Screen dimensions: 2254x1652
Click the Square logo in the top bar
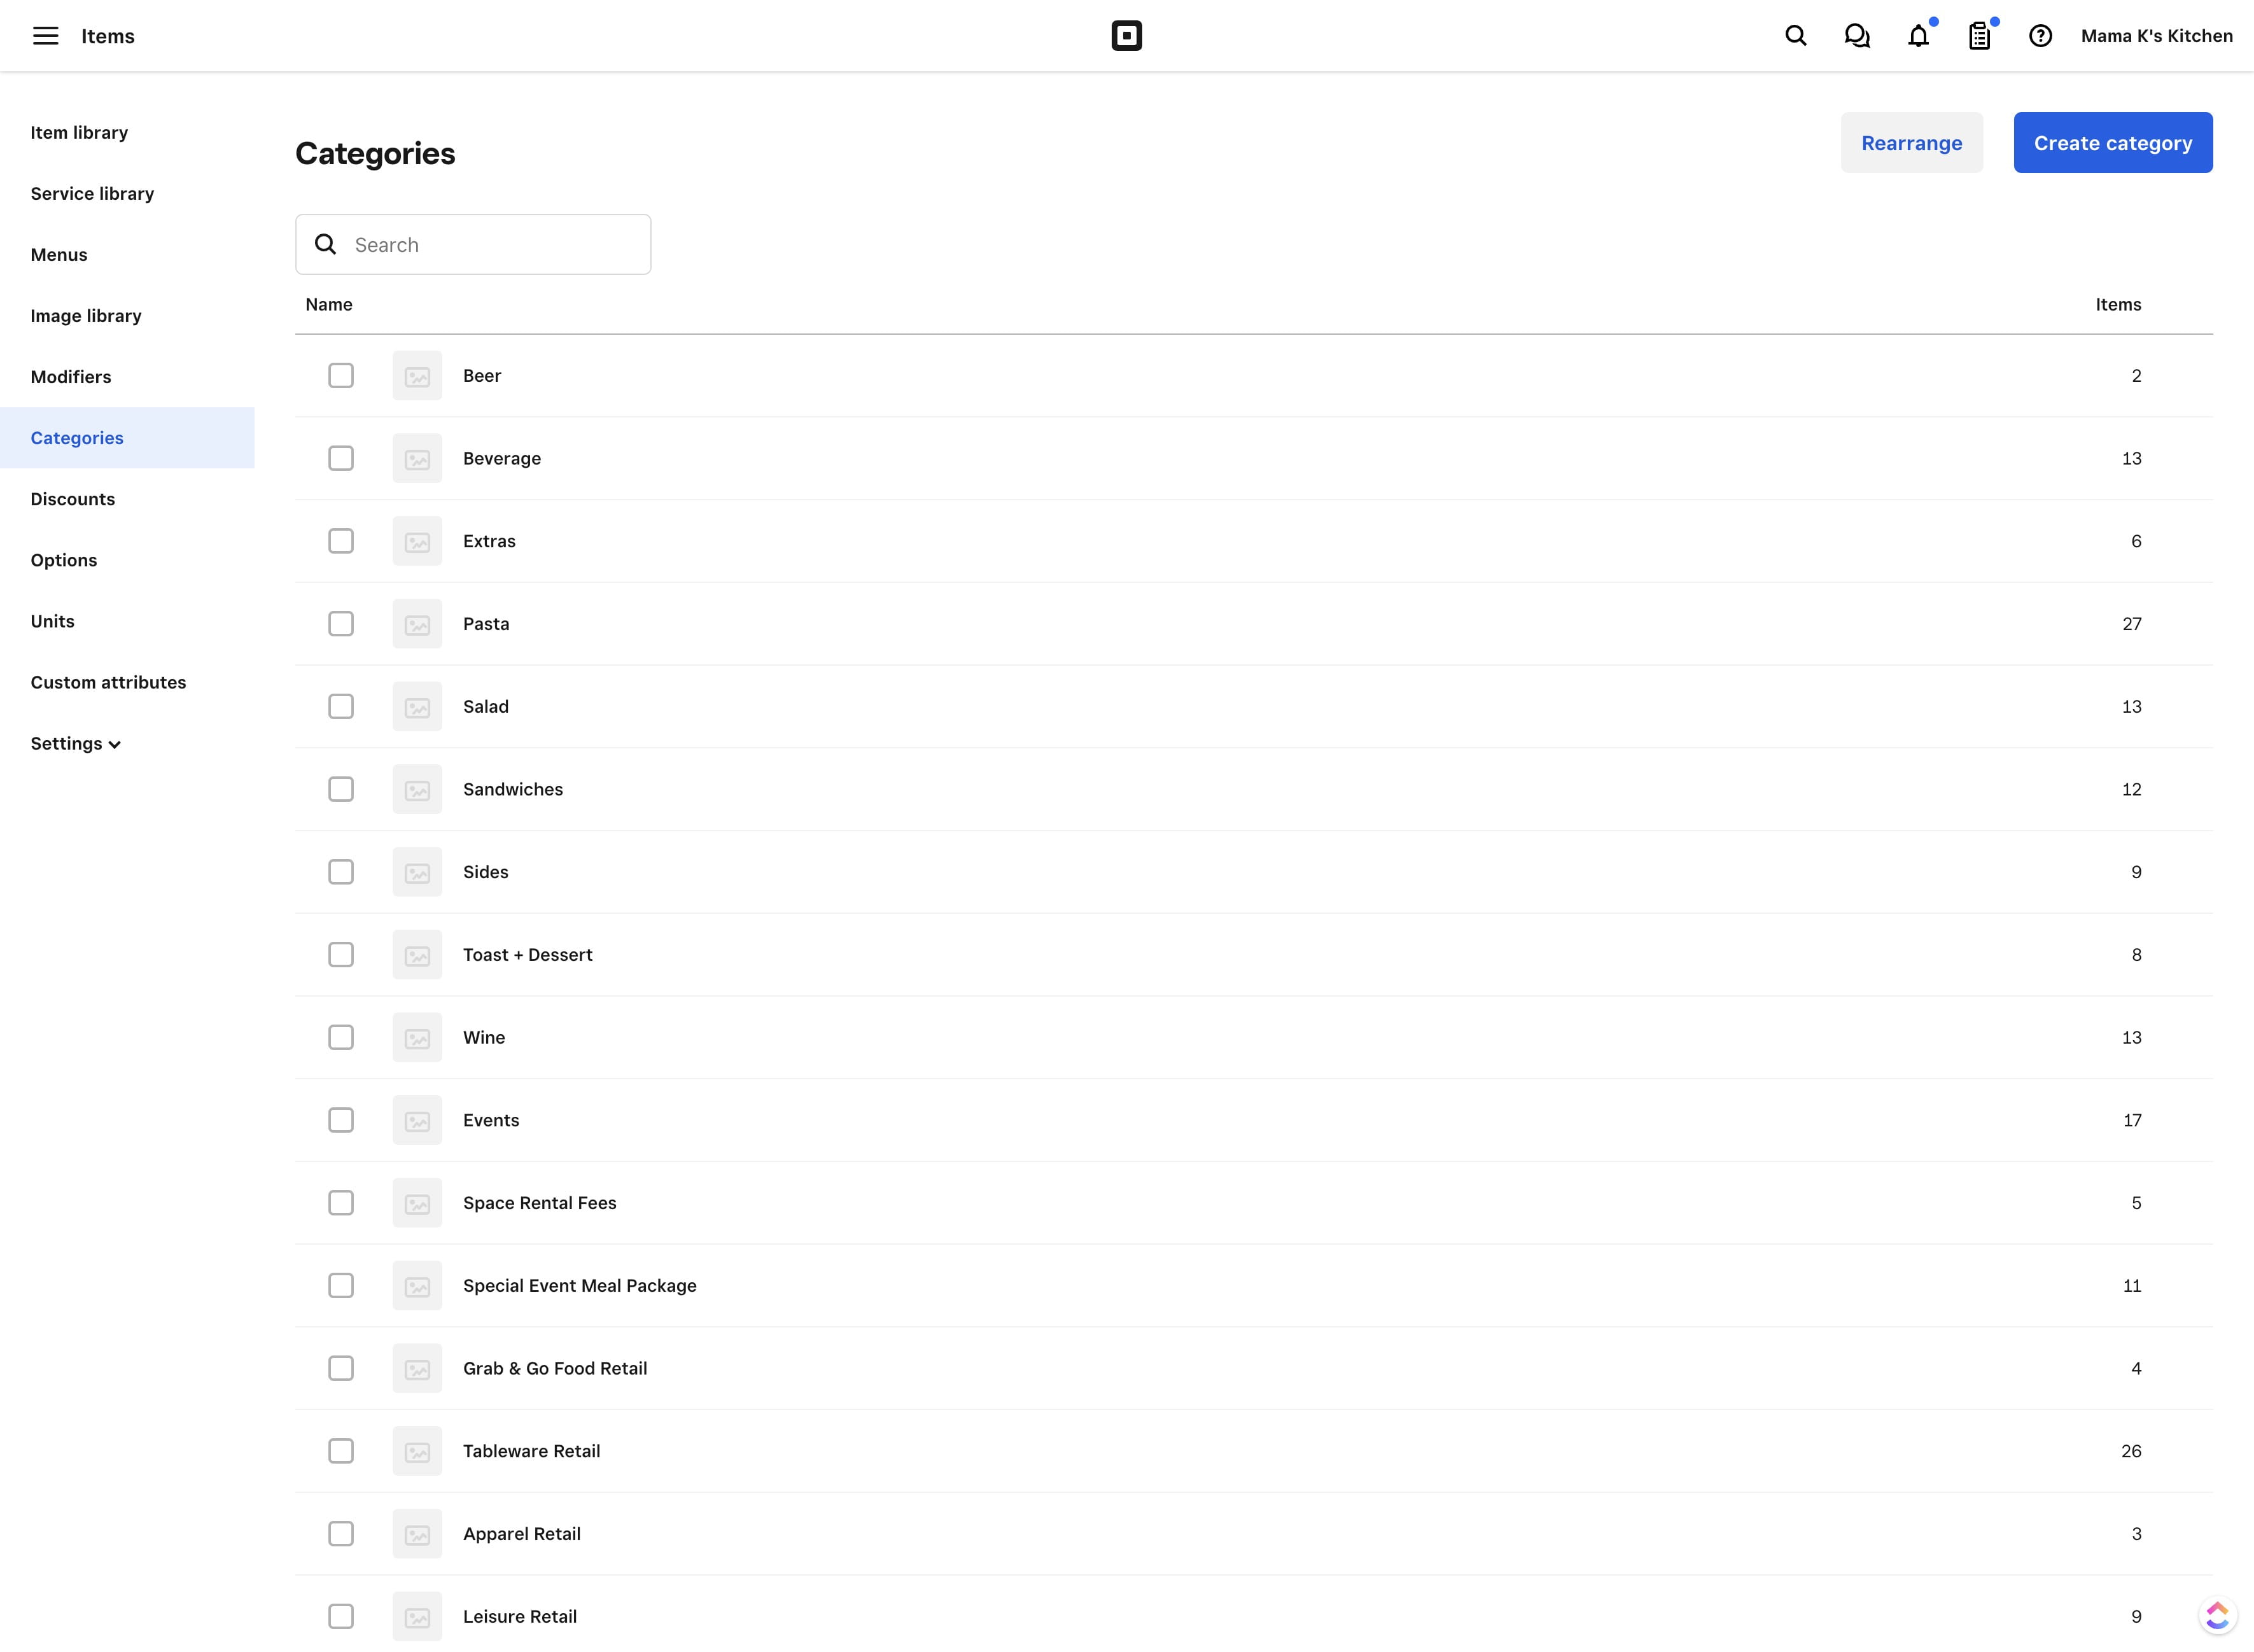(1126, 35)
